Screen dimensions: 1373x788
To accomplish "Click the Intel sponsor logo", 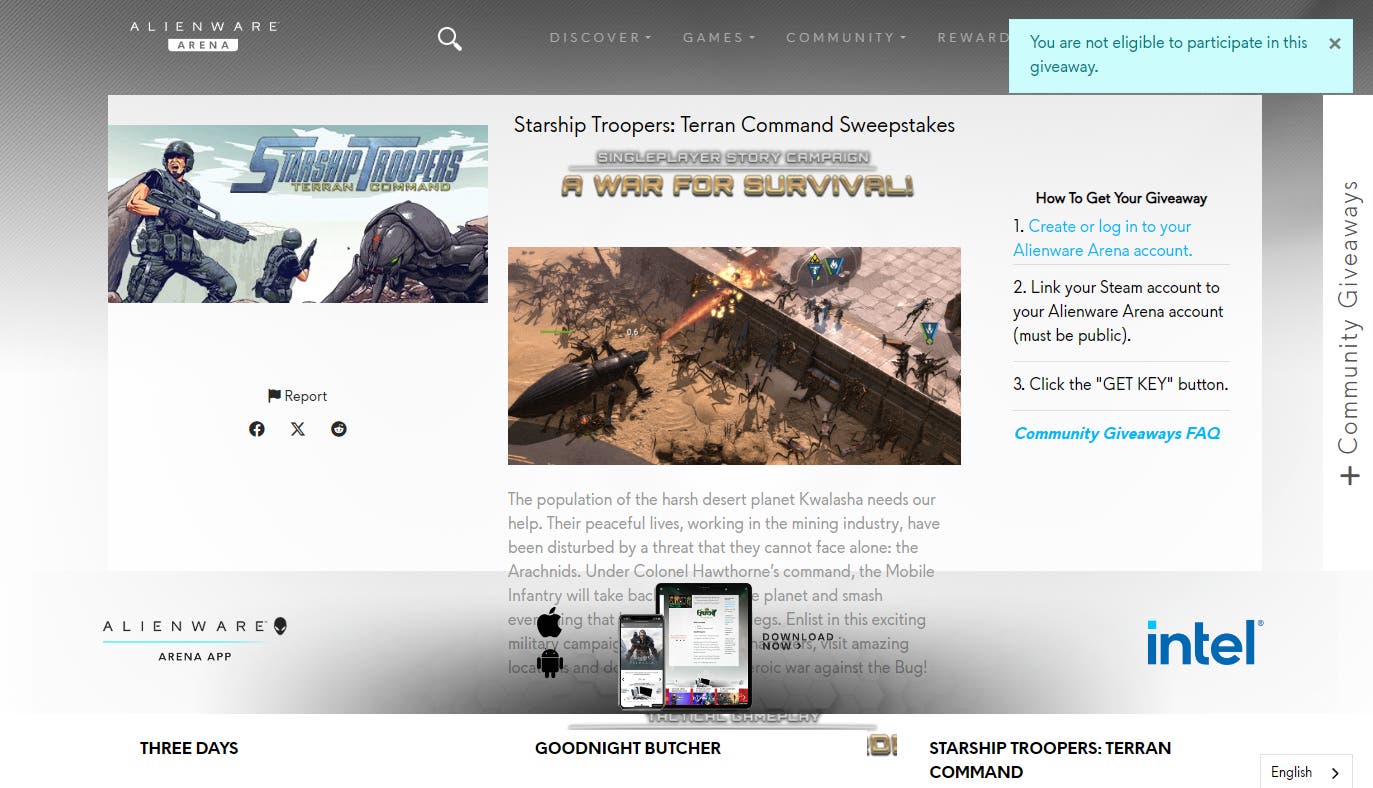I will click(x=1205, y=642).
